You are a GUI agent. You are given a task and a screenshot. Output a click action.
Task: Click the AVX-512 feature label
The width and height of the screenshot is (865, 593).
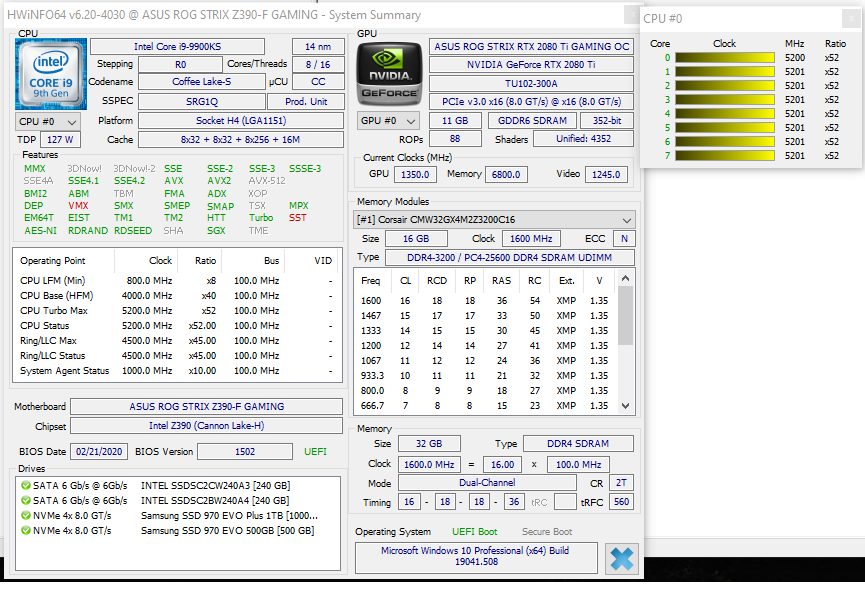point(267,180)
